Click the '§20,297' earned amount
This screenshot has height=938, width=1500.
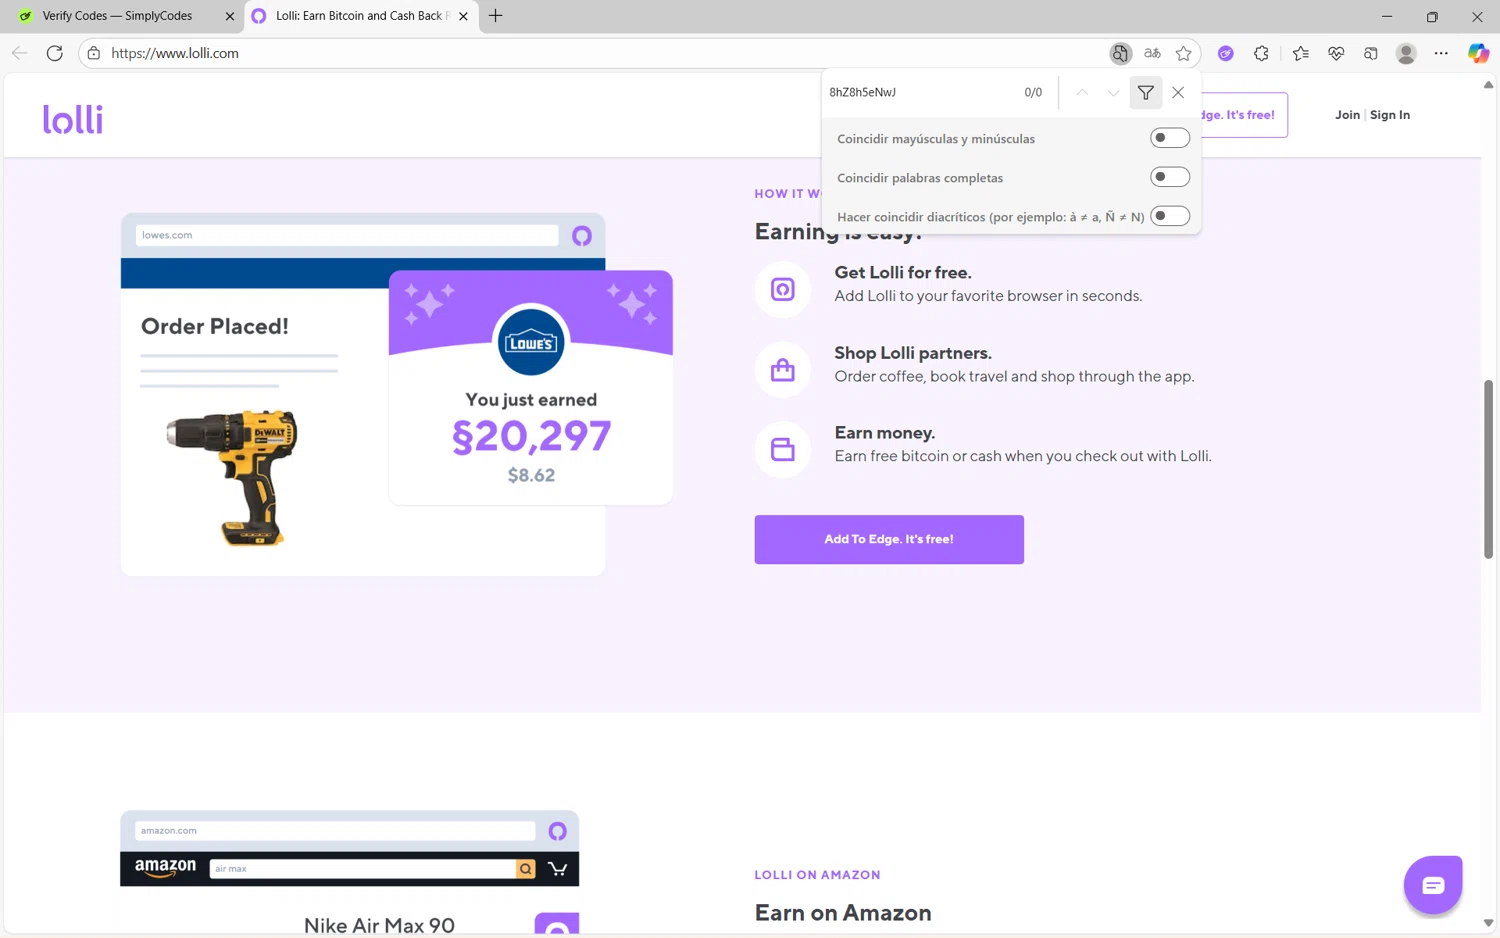[x=531, y=436]
